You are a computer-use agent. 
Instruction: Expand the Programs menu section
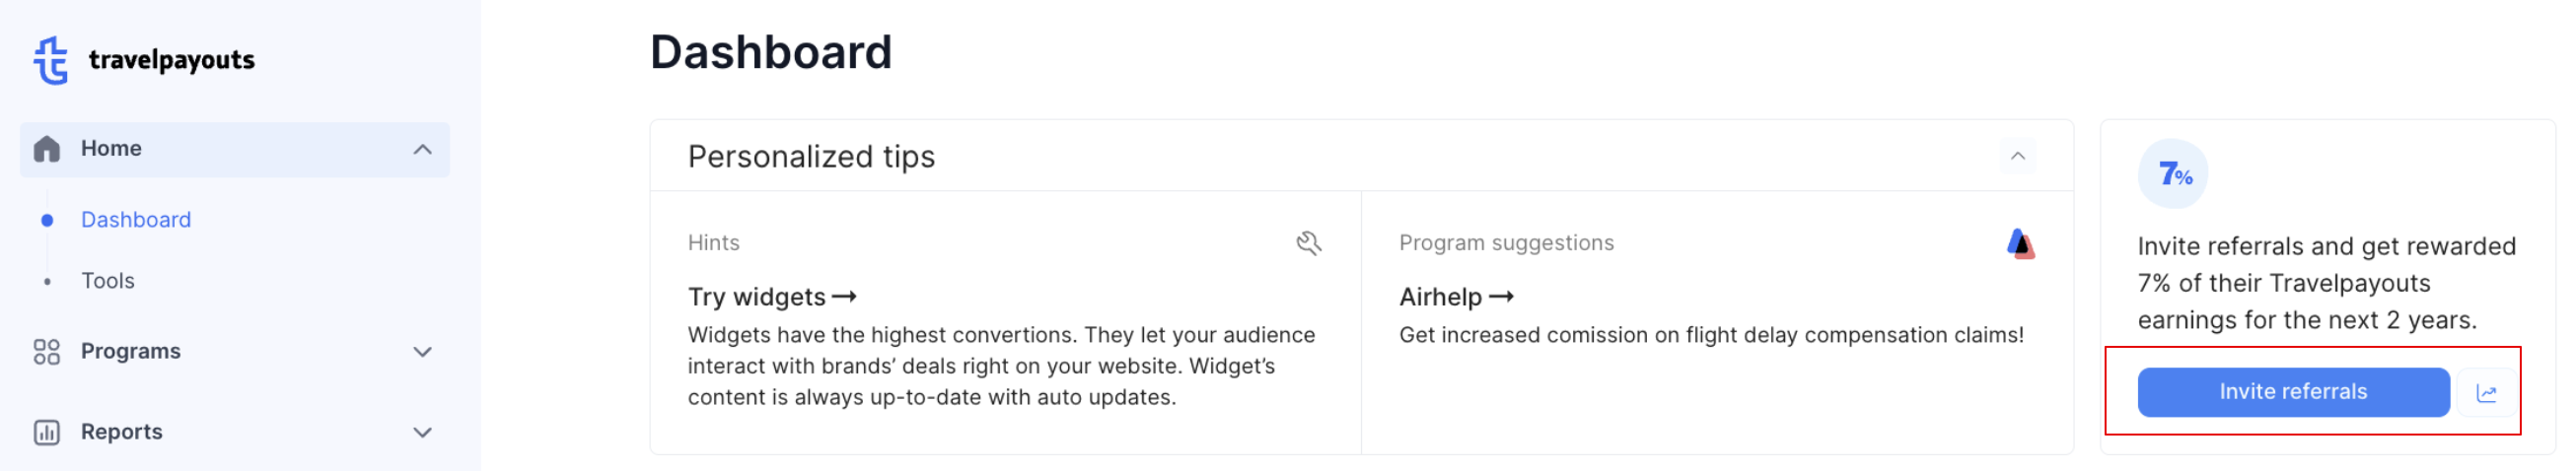tap(423, 352)
